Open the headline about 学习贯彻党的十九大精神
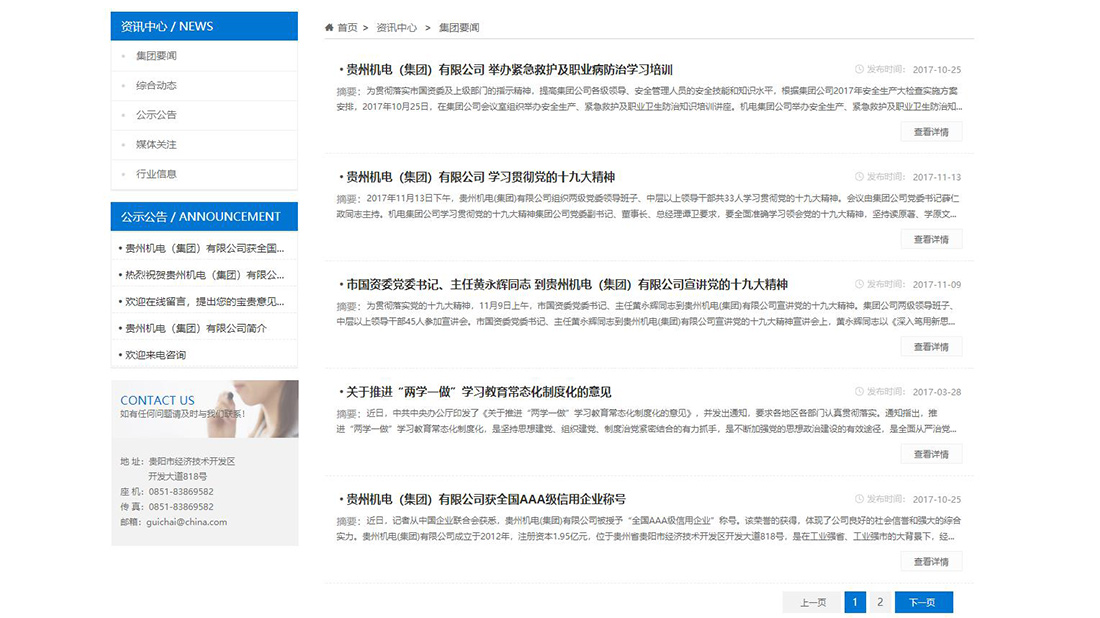The height and width of the screenshot is (618, 1100). pyautogui.click(x=477, y=177)
